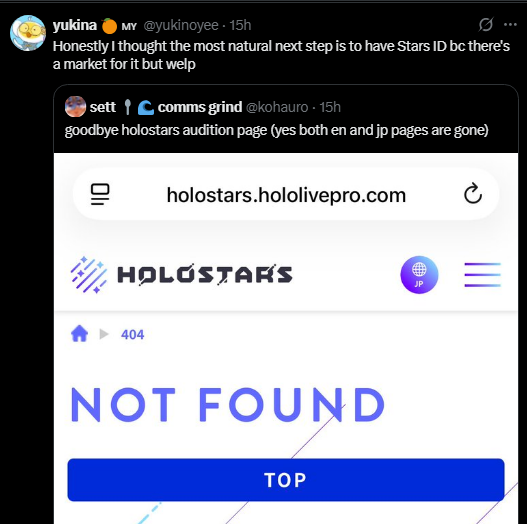Screen dimensions: 527x524
Task: Click the breadcrumb arrow separator
Action: click(x=104, y=334)
